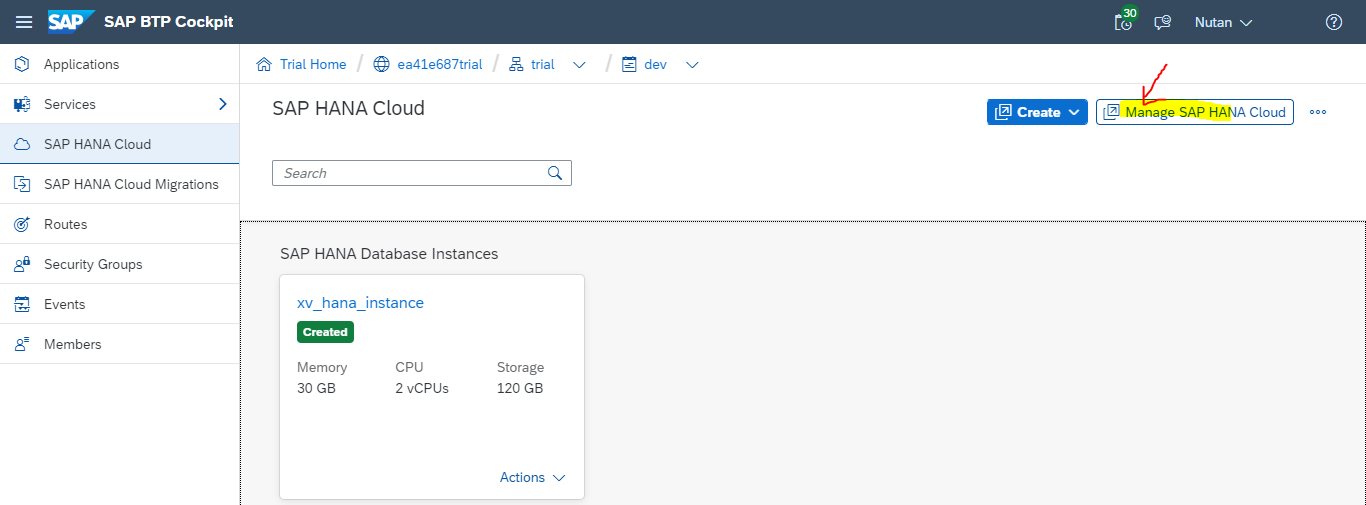Open the feedback chat icon
Image resolution: width=1366 pixels, height=505 pixels.
1162,22
